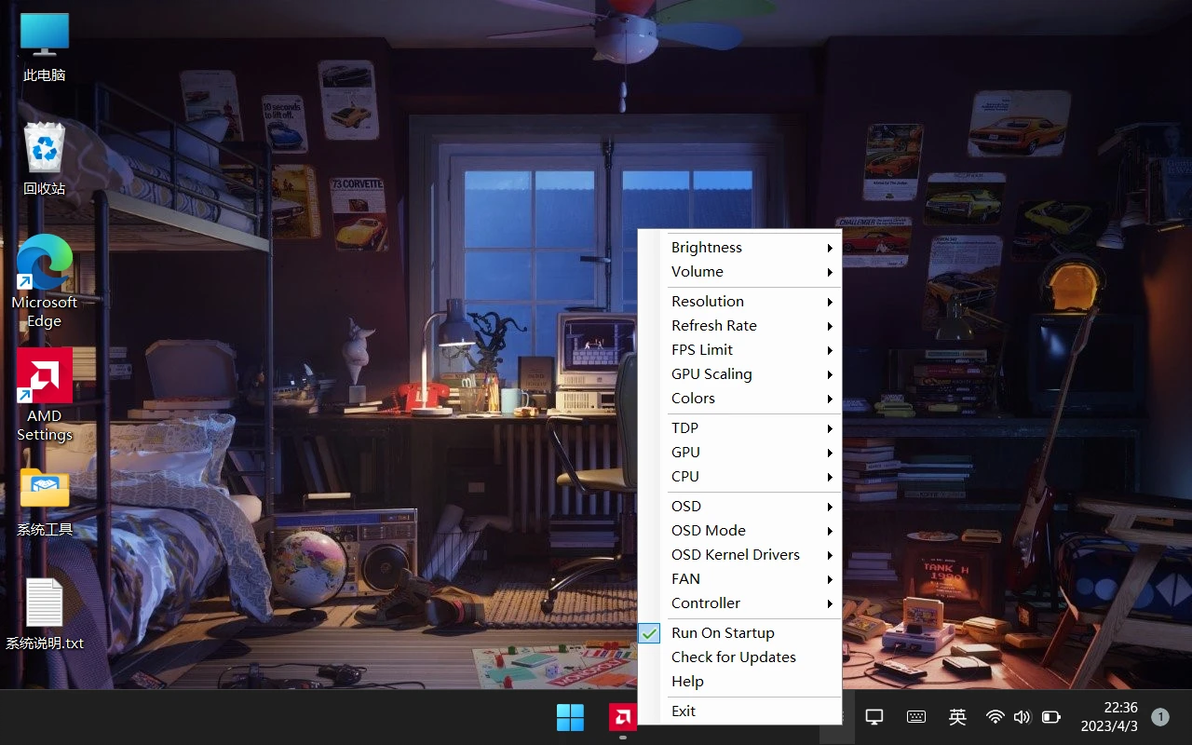Viewport: 1192px width, 745px height.
Task: Open the Wi-Fi network tray icon
Action: [x=994, y=717]
